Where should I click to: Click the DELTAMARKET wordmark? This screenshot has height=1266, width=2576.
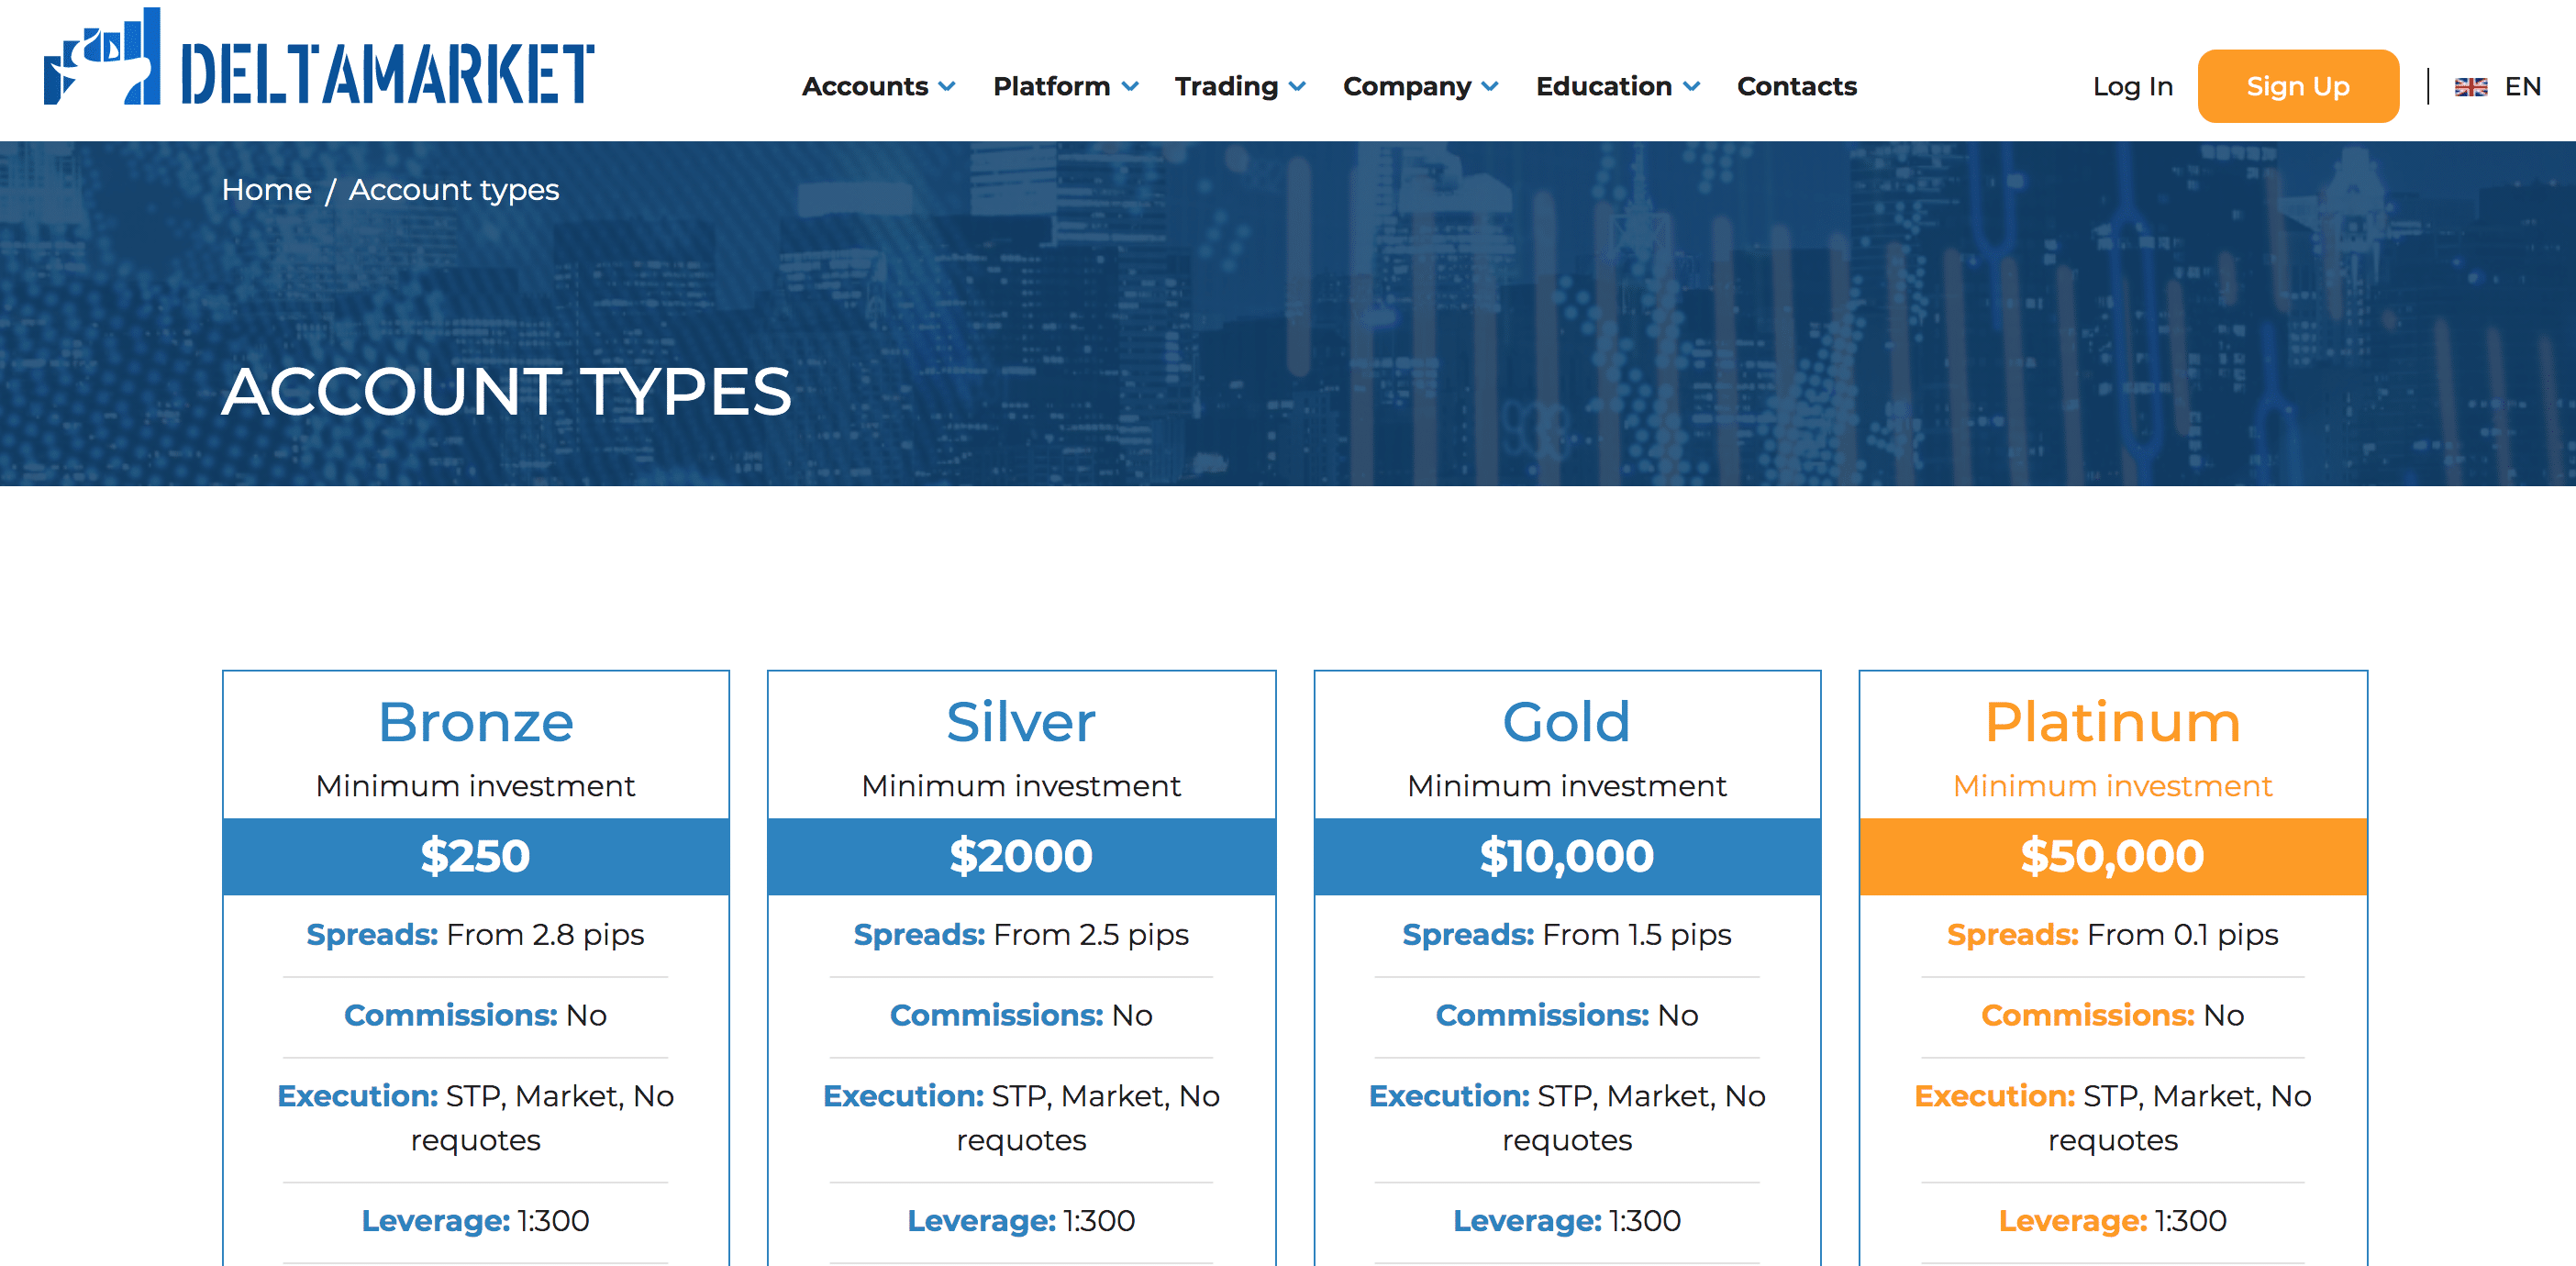click(x=388, y=73)
